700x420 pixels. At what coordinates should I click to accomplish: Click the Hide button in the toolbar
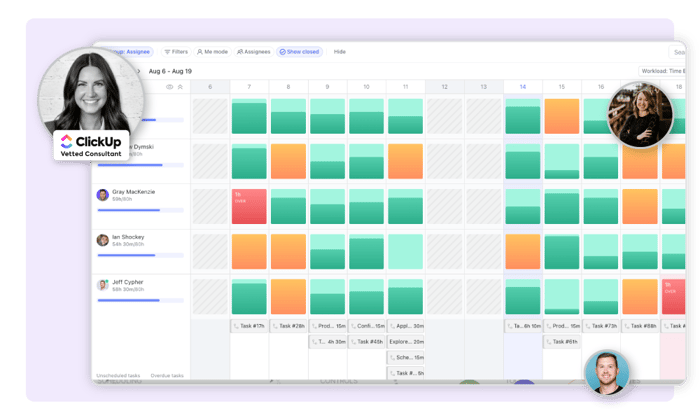[x=340, y=52]
